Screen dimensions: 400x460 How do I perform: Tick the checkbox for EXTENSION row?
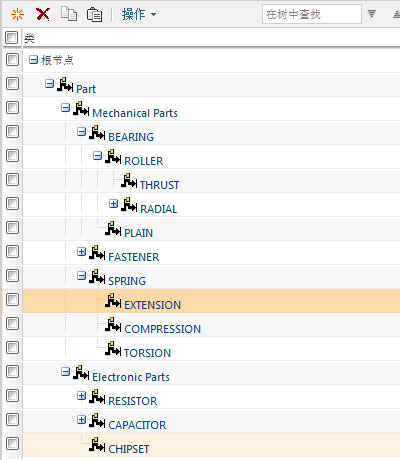click(12, 299)
